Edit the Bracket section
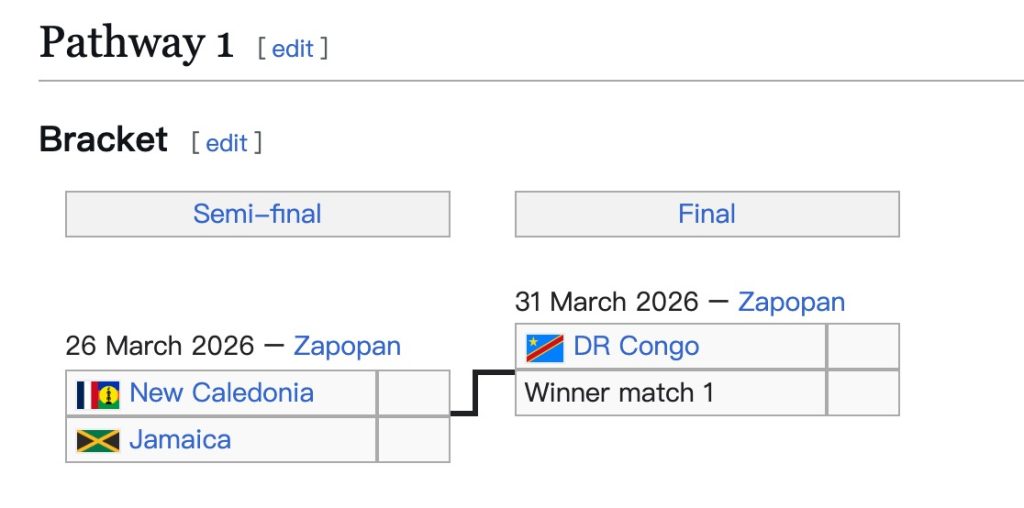The height and width of the screenshot is (508, 1024). pos(227,143)
